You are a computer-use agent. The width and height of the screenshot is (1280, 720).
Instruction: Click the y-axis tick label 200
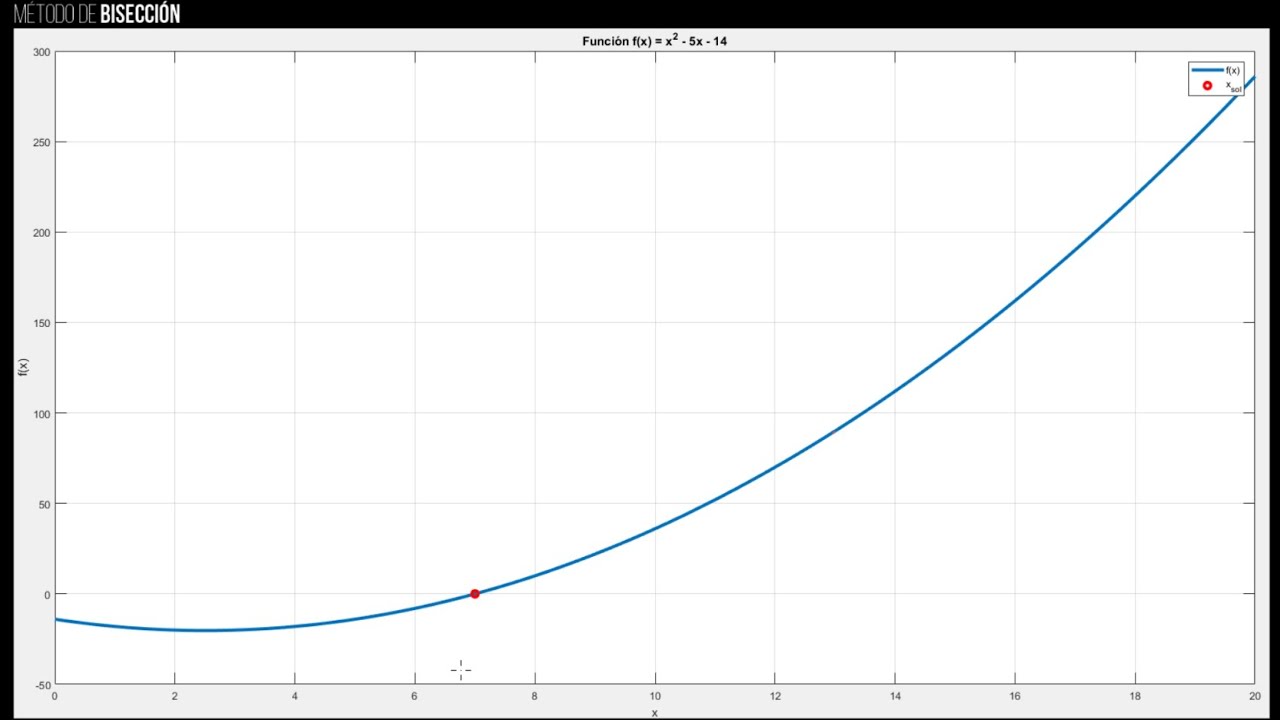[40, 232]
